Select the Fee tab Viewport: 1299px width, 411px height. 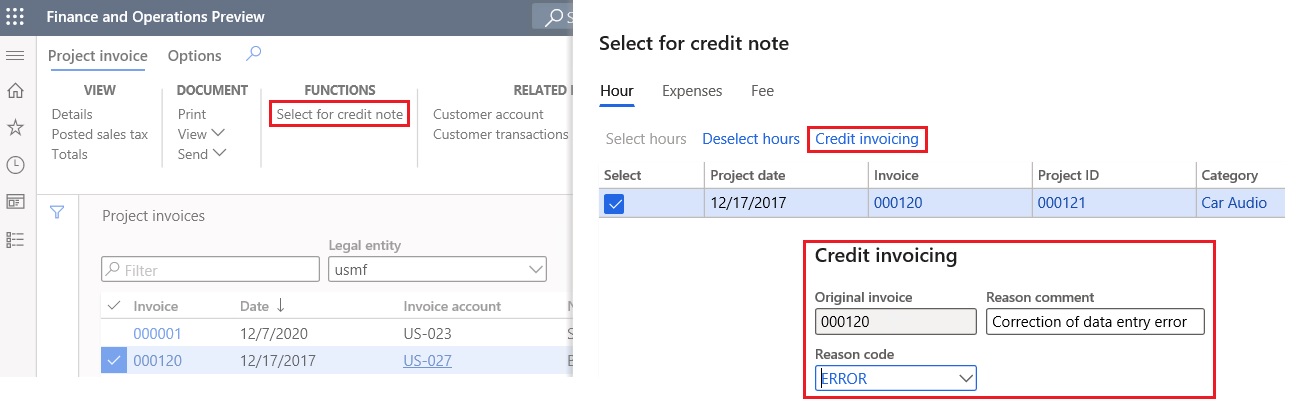(762, 91)
